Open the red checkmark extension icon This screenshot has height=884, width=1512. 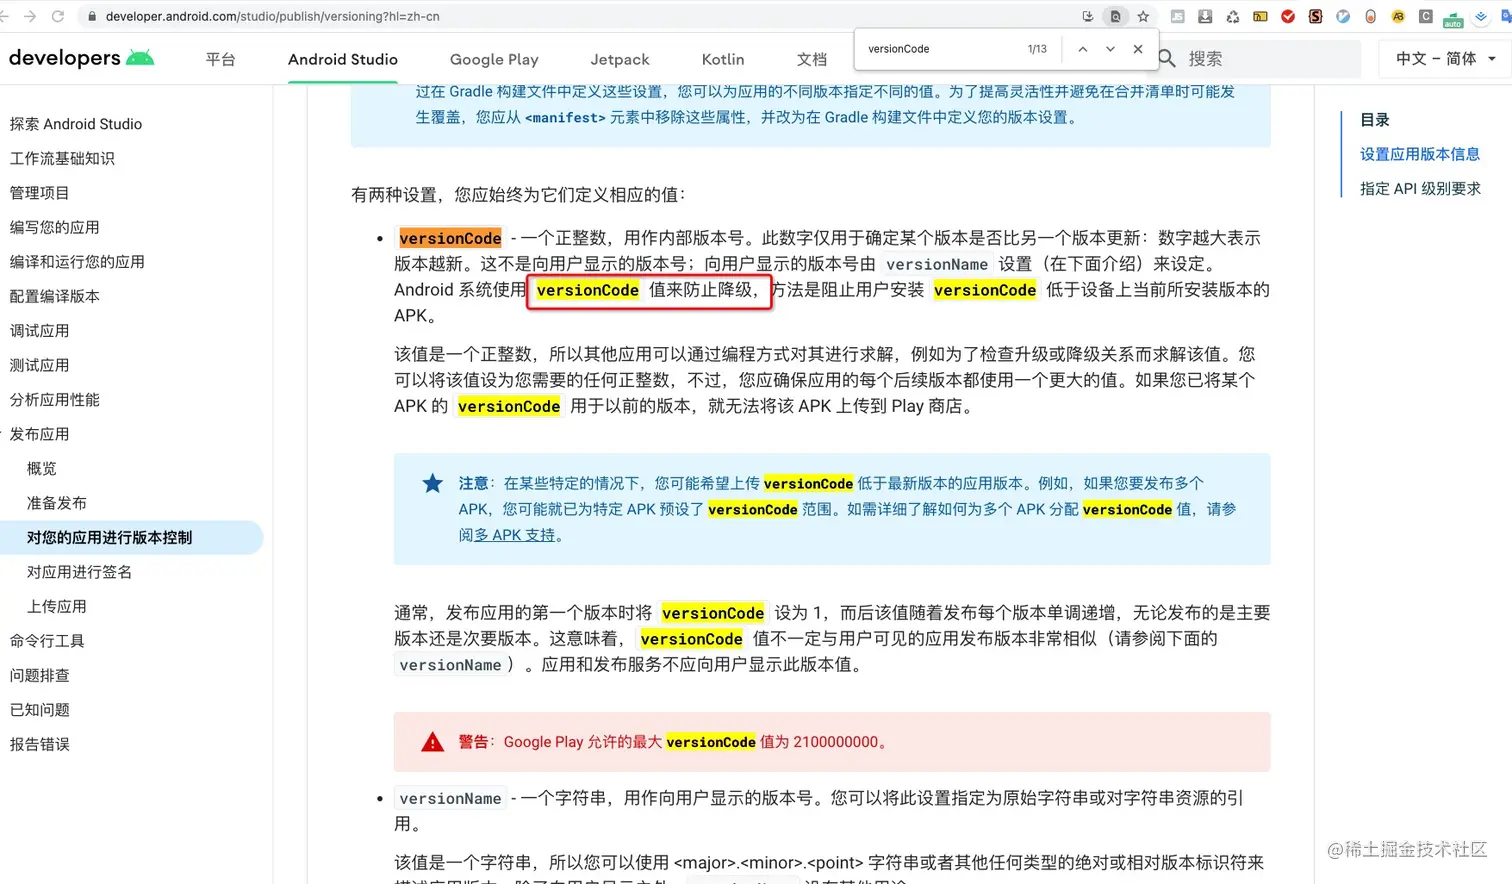(1288, 16)
